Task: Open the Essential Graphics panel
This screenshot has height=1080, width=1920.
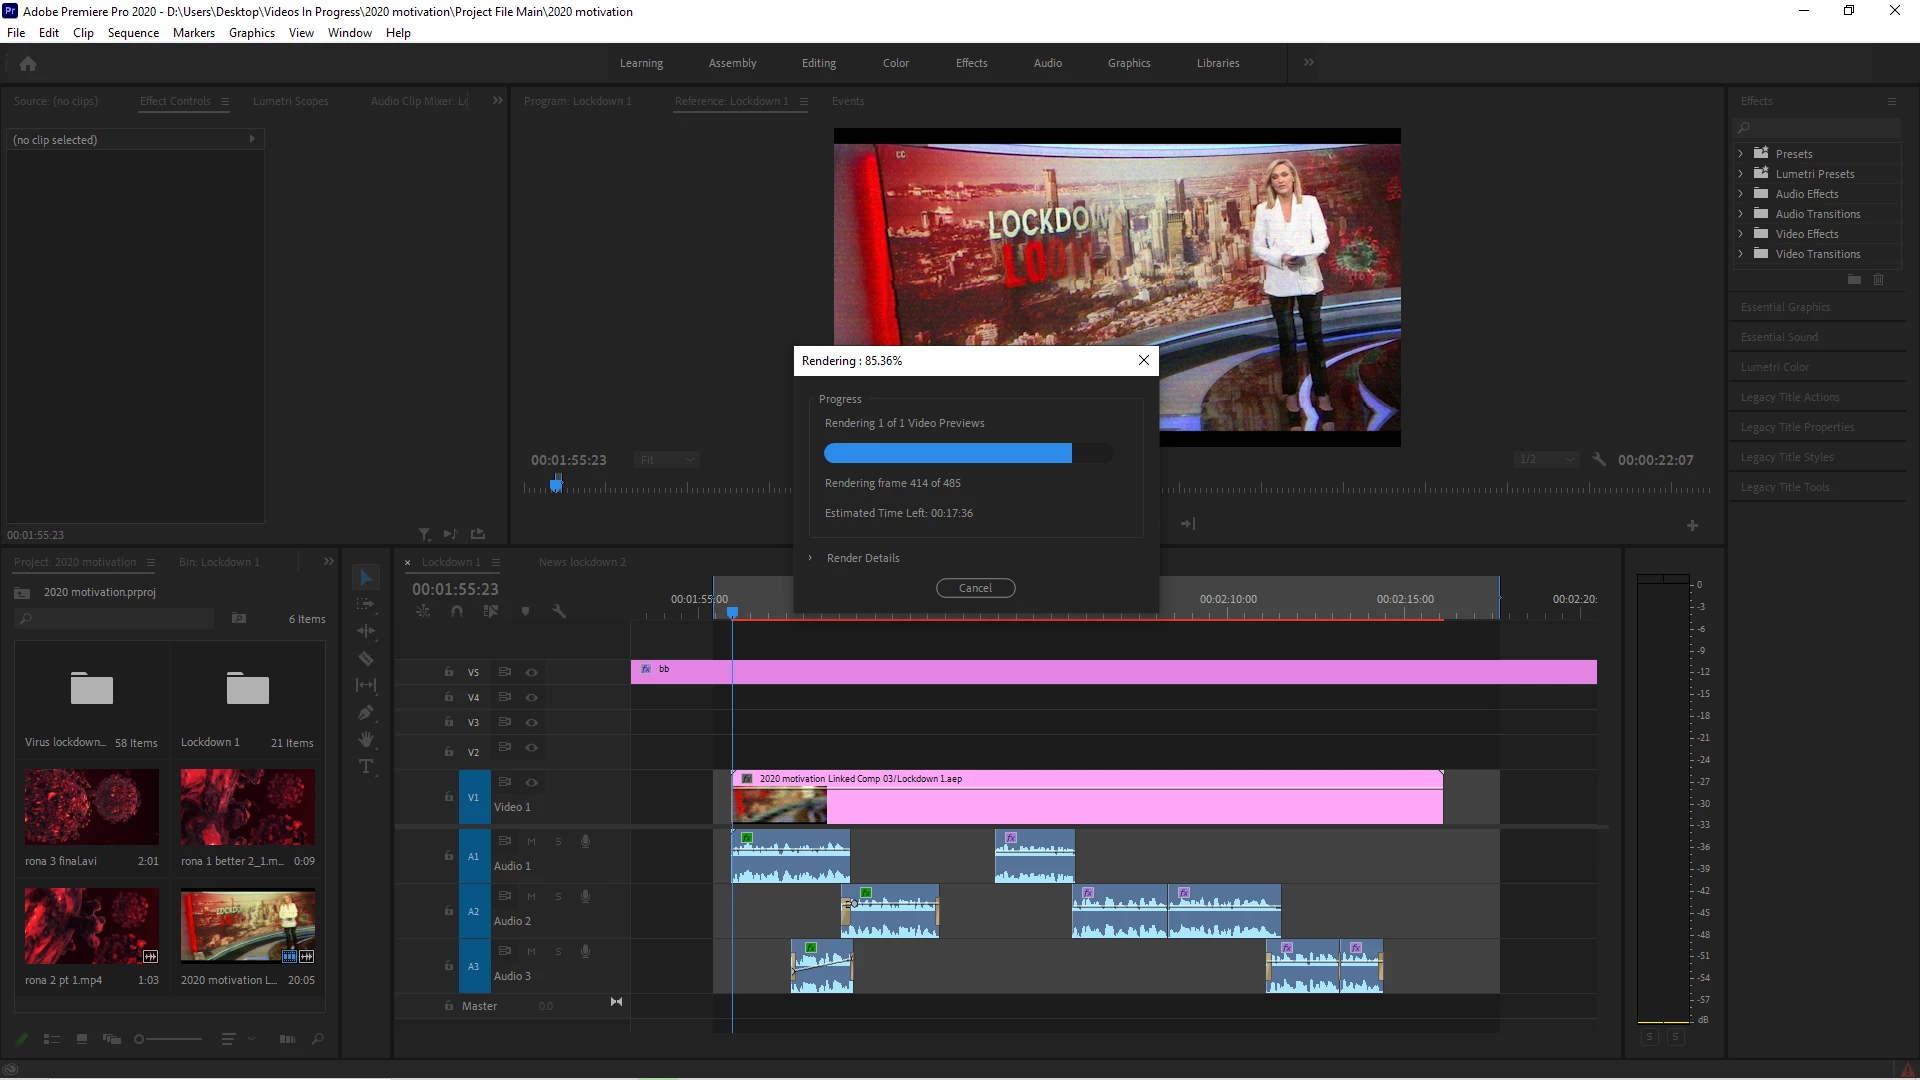Action: point(1785,307)
